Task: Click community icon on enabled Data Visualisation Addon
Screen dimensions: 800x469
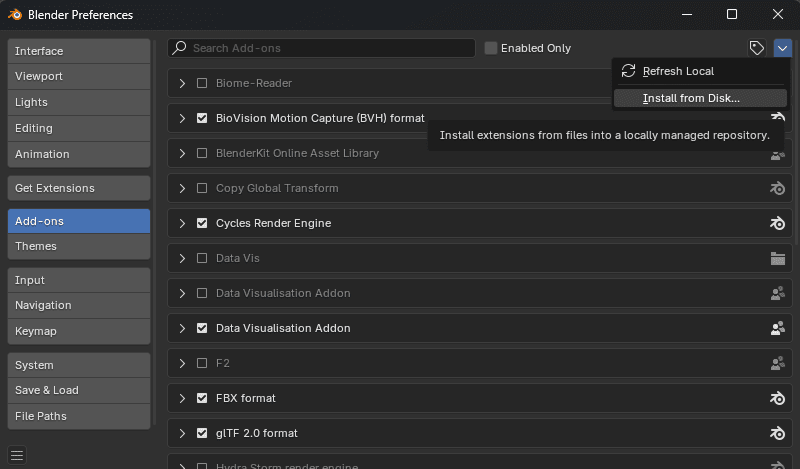Action: pyautogui.click(x=778, y=328)
